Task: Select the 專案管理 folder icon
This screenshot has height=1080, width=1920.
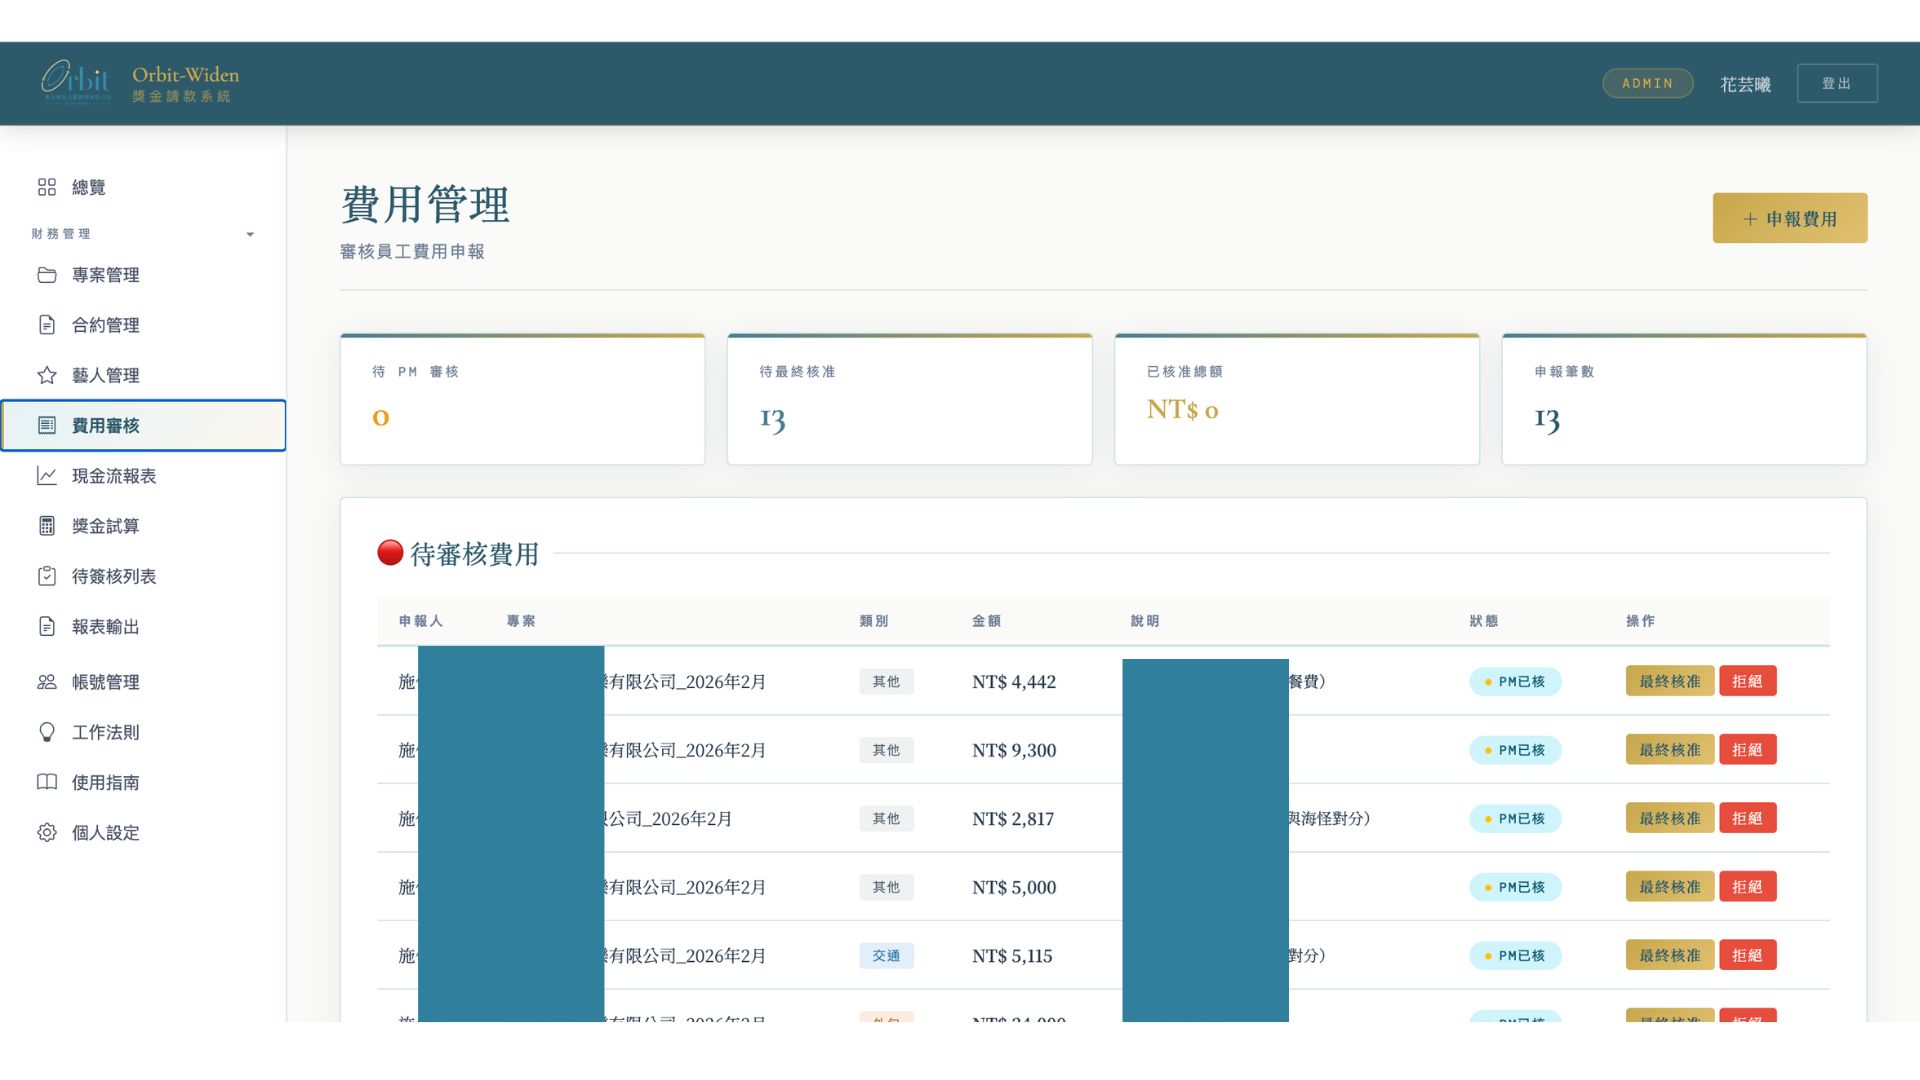Action: [47, 275]
